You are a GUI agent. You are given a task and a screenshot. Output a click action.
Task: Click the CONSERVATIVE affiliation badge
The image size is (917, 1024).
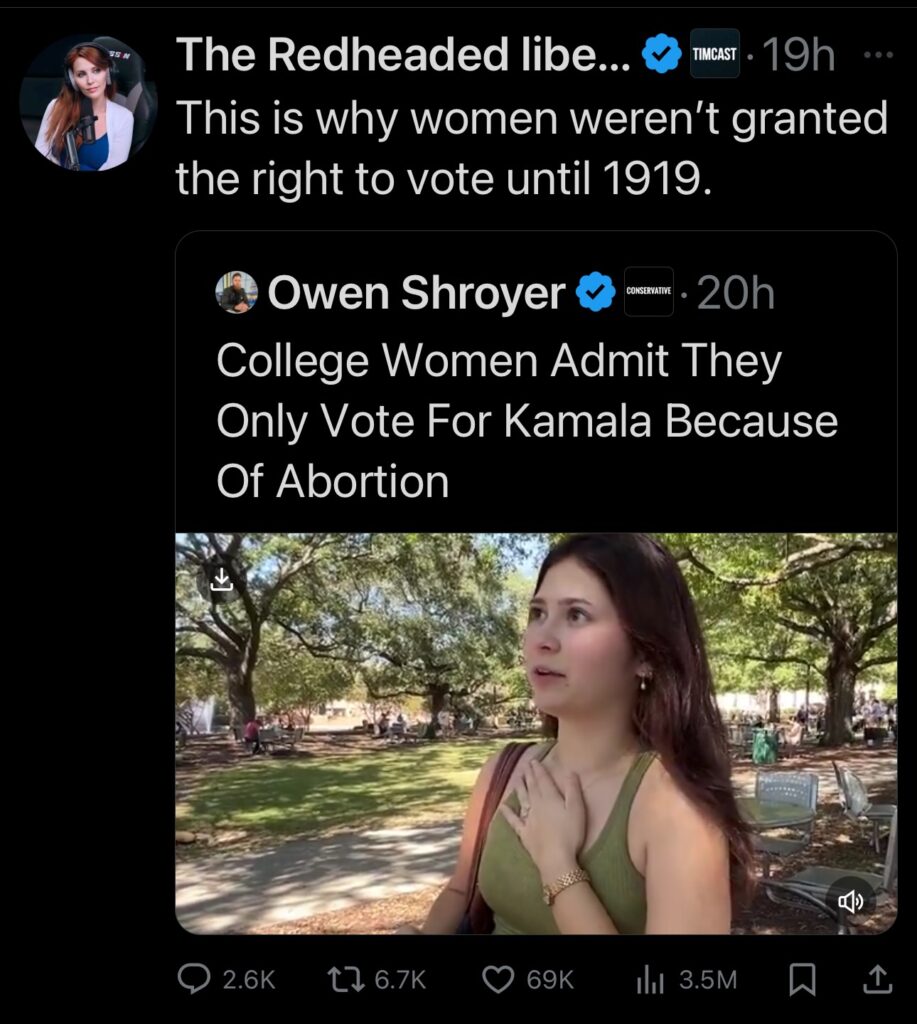pyautogui.click(x=648, y=291)
